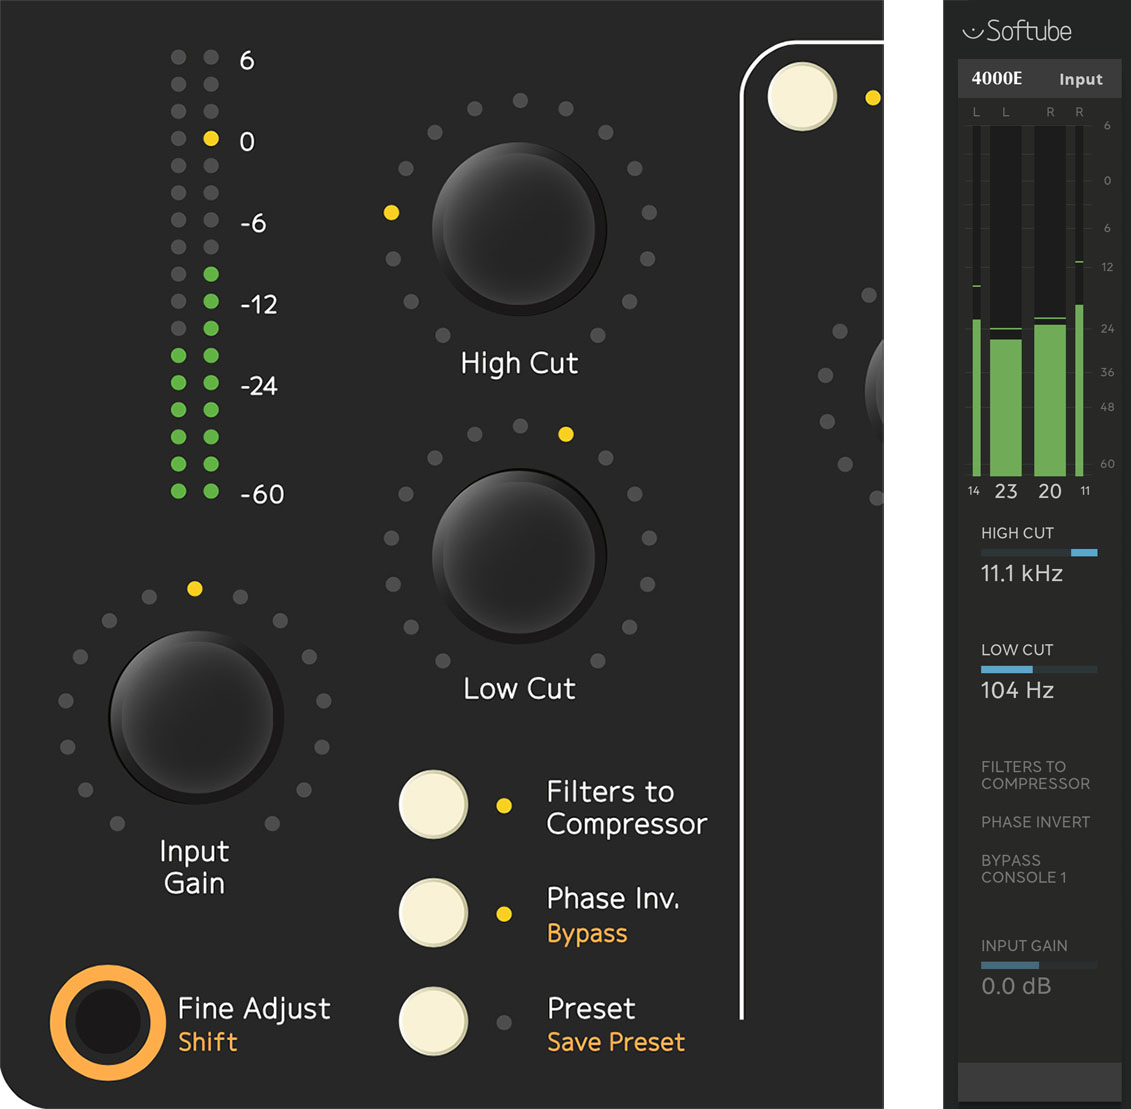Click the Low Cut knob
Viewport: 1131px width, 1109px height.
coord(519,555)
